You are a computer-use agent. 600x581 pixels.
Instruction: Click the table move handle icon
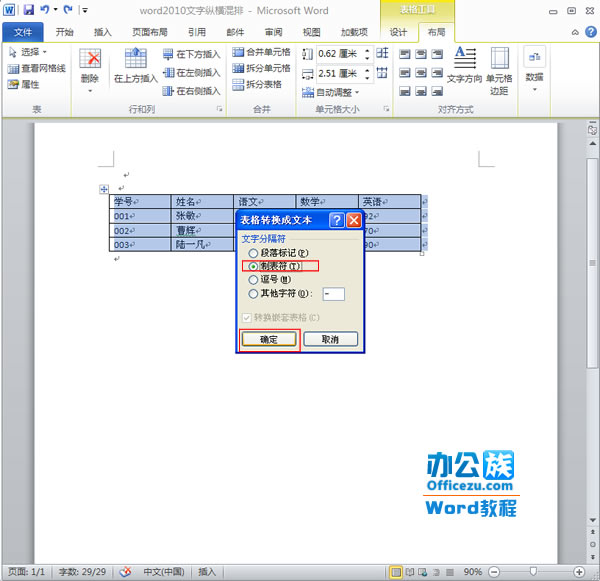click(x=104, y=189)
